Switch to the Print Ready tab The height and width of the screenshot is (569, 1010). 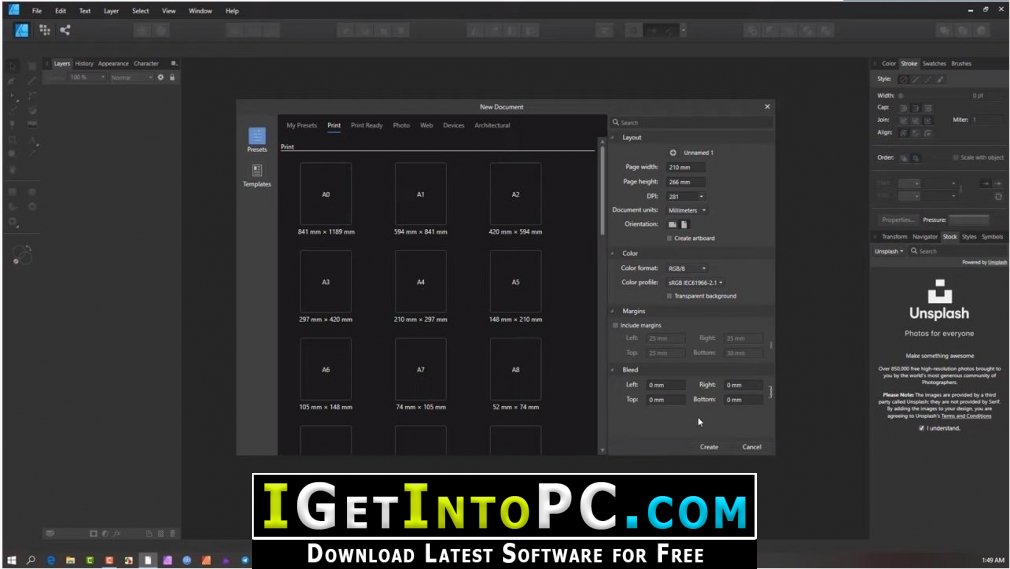tap(367, 126)
